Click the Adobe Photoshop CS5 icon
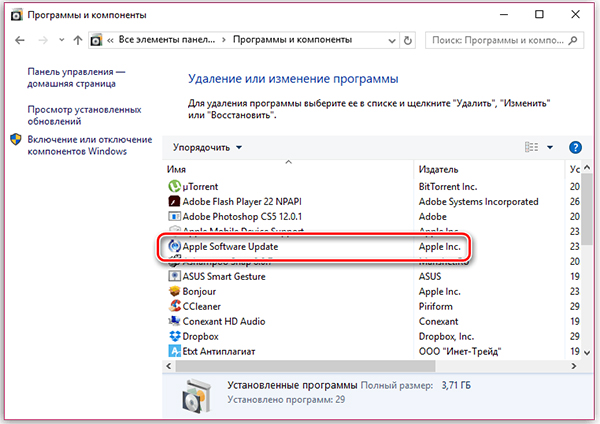This screenshot has height=424, width=600. pos(173,216)
